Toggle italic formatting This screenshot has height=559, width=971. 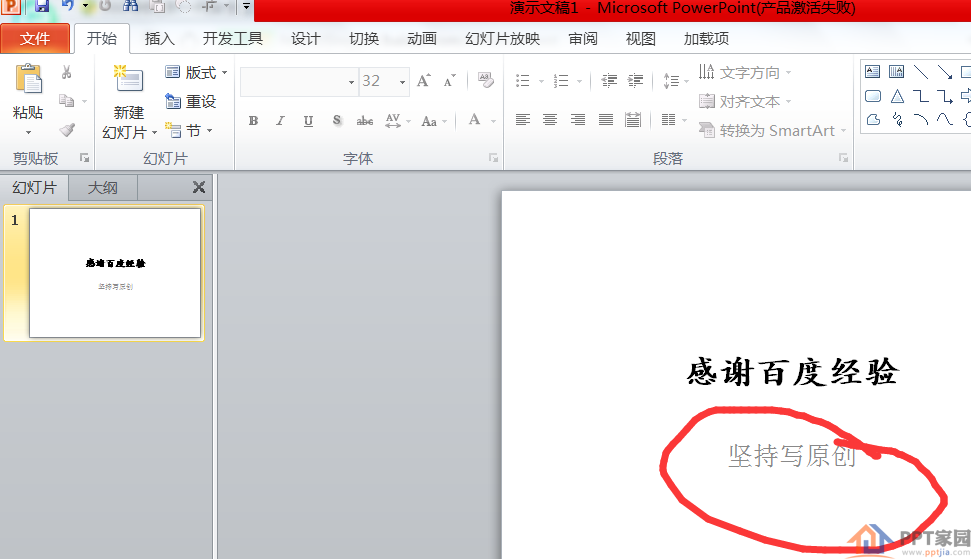tap(280, 121)
